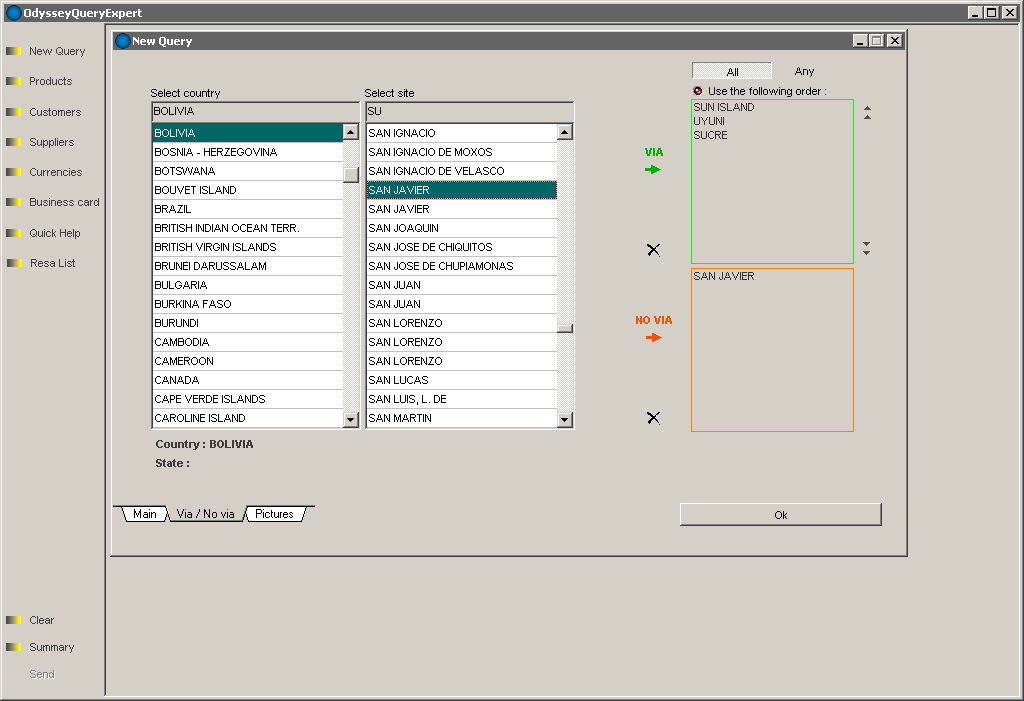Image resolution: width=1024 pixels, height=701 pixels.
Task: Open Products from the sidebar
Action: pos(50,81)
